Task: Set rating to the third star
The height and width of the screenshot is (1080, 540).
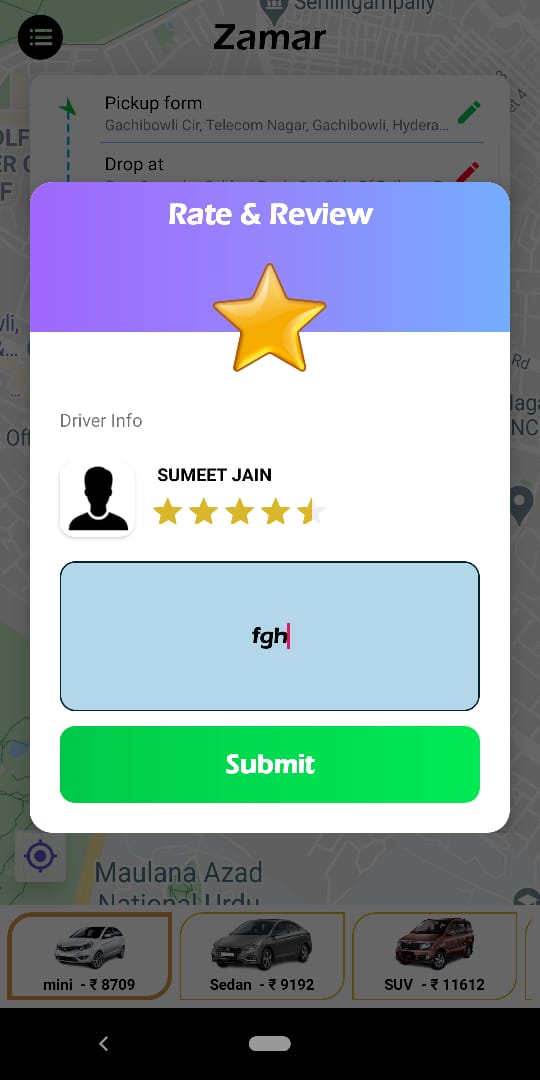Action: pos(240,512)
